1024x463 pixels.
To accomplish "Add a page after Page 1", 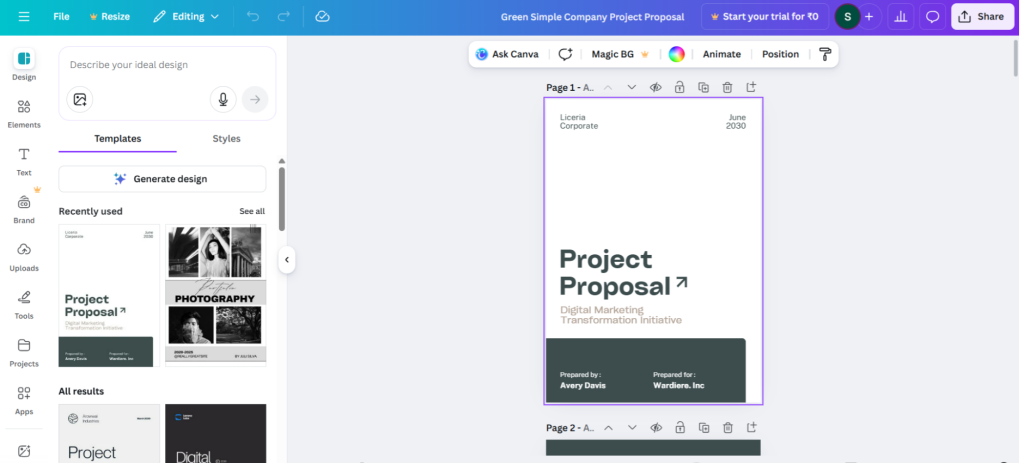I will [751, 87].
